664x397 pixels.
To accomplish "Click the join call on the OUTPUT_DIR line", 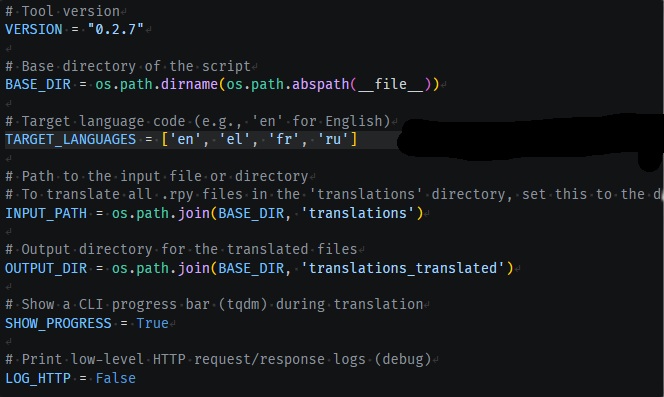I will tap(194, 268).
